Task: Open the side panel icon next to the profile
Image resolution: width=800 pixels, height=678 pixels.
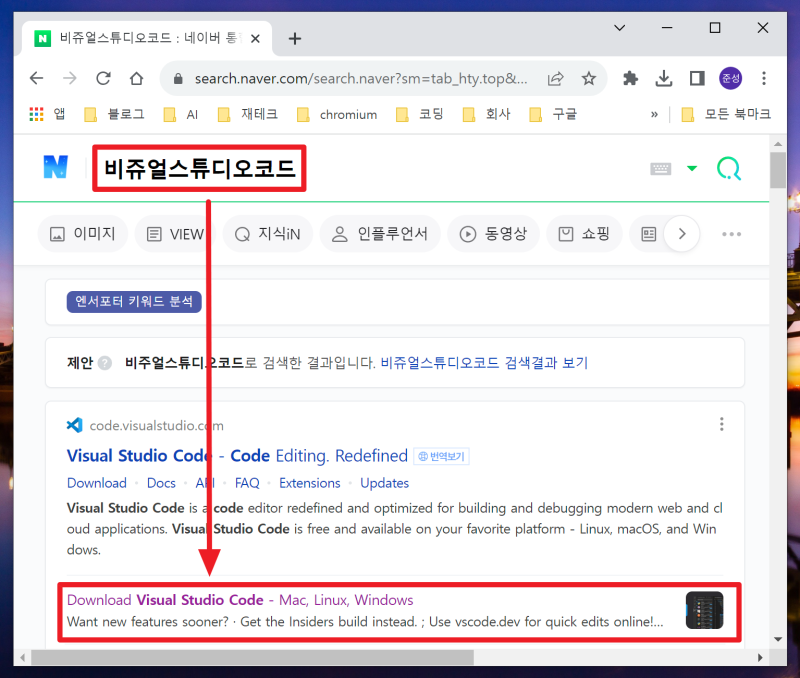Action: click(697, 77)
